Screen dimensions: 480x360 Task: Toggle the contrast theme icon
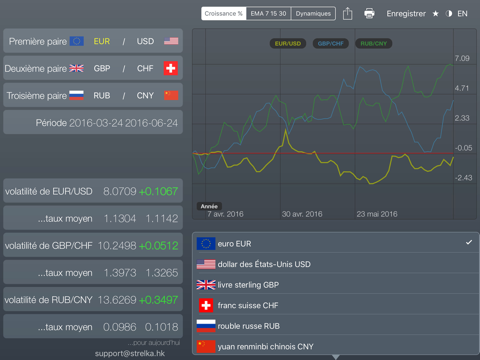[449, 14]
